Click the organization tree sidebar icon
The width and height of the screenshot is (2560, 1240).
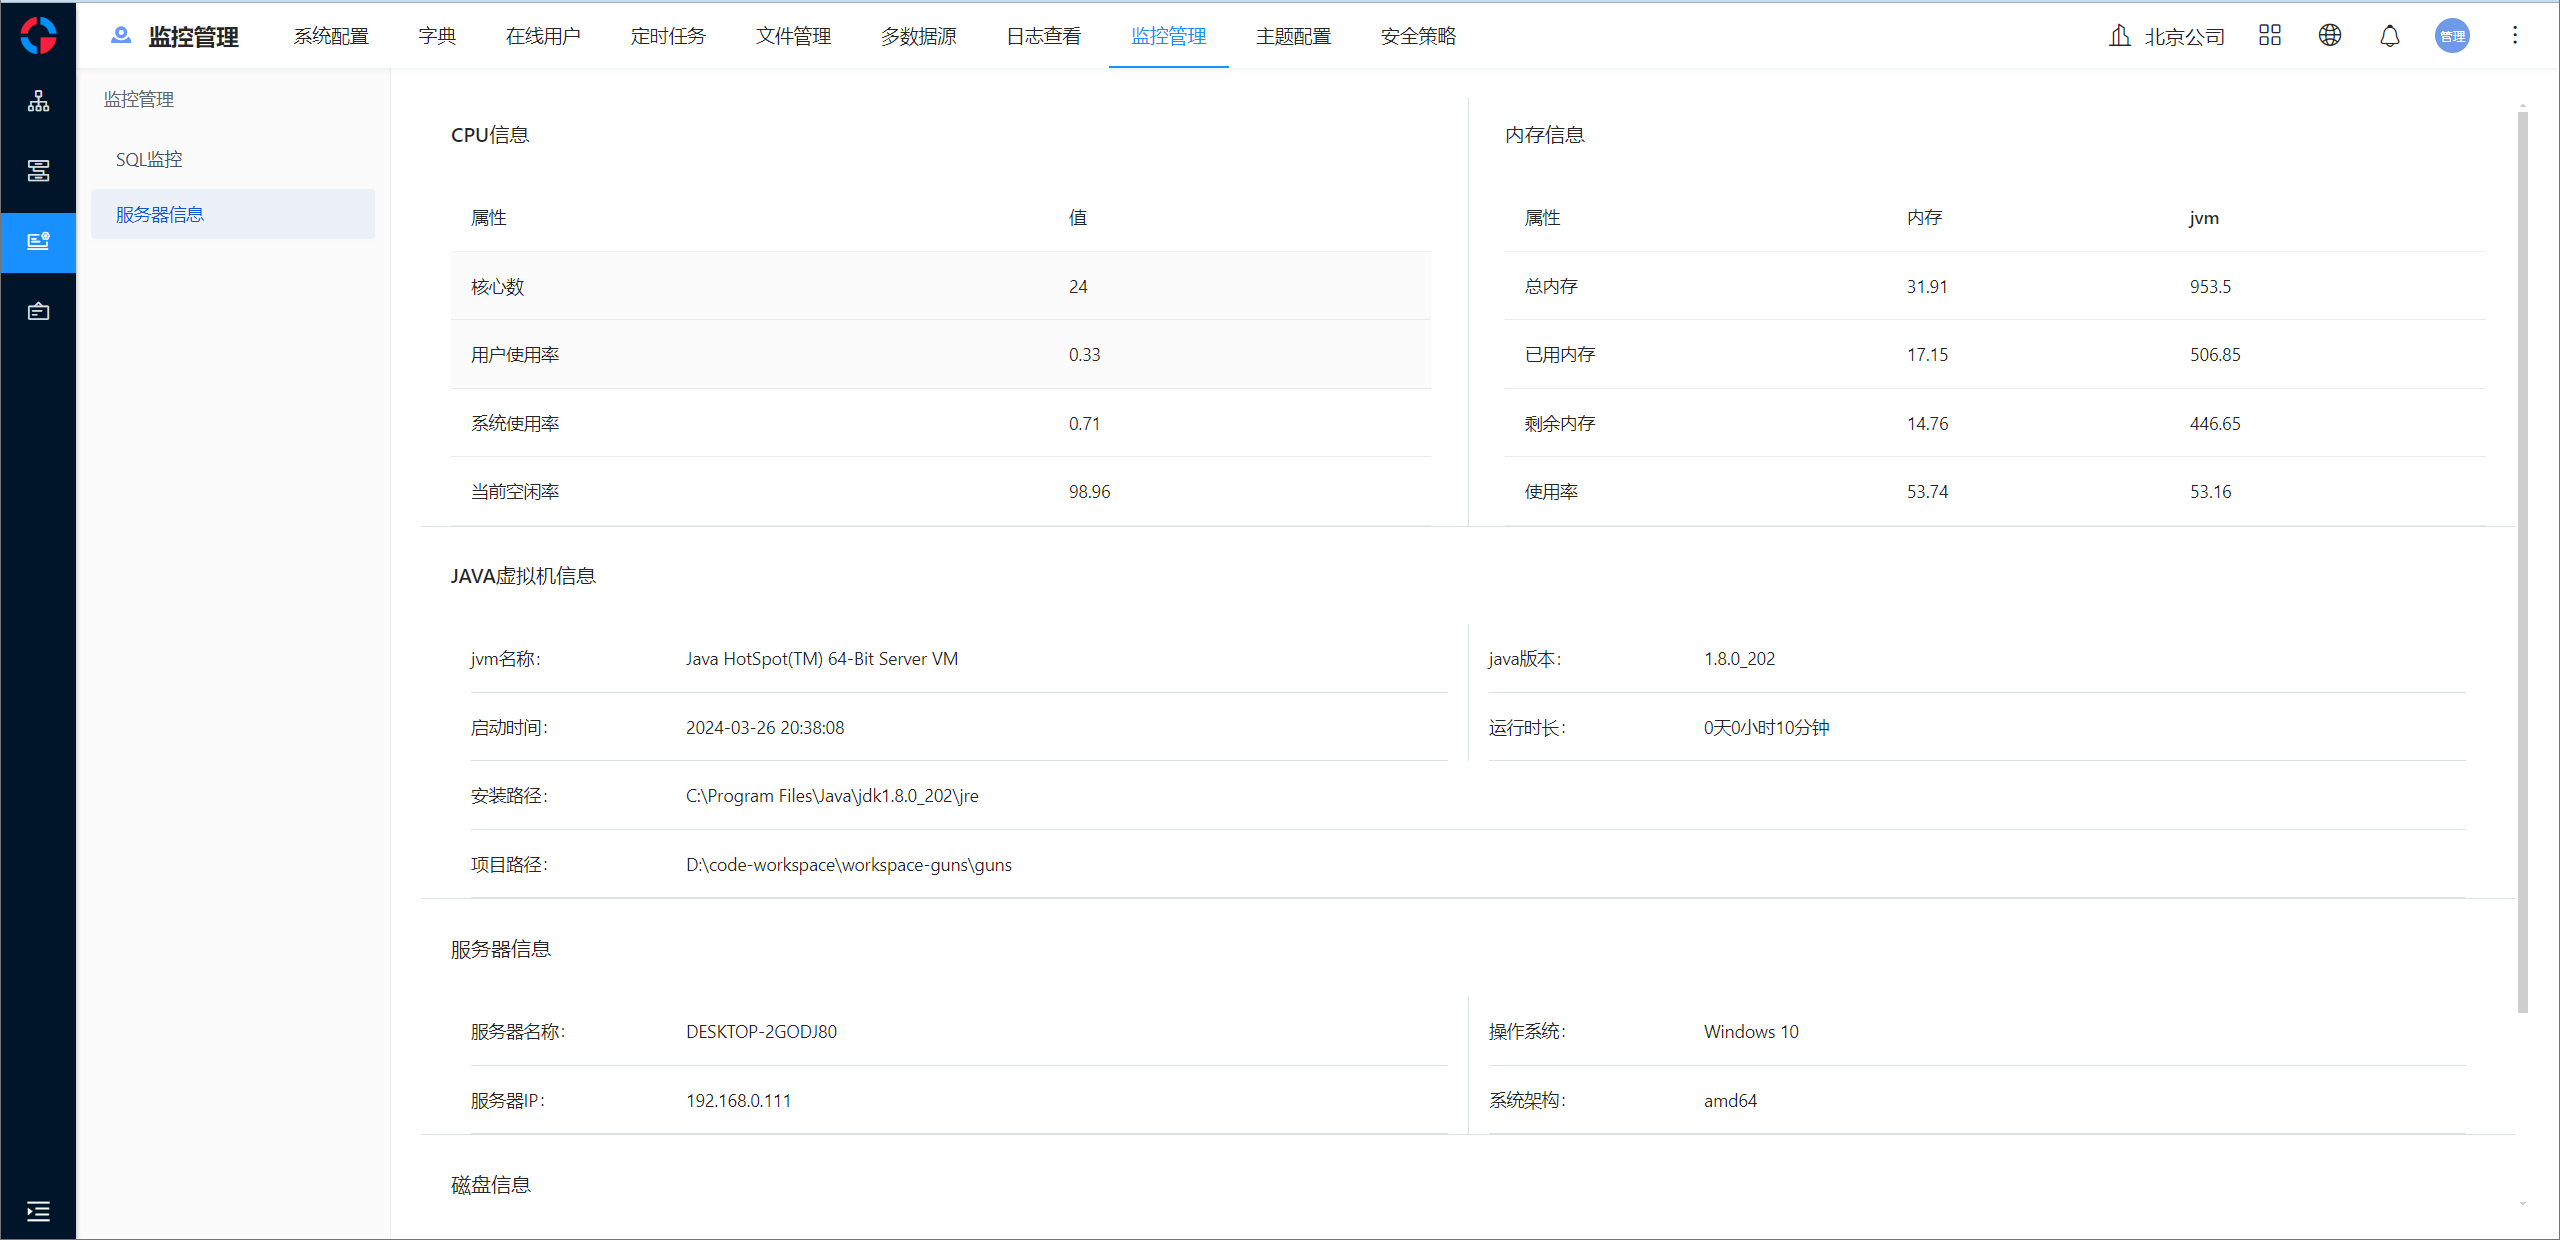click(38, 101)
